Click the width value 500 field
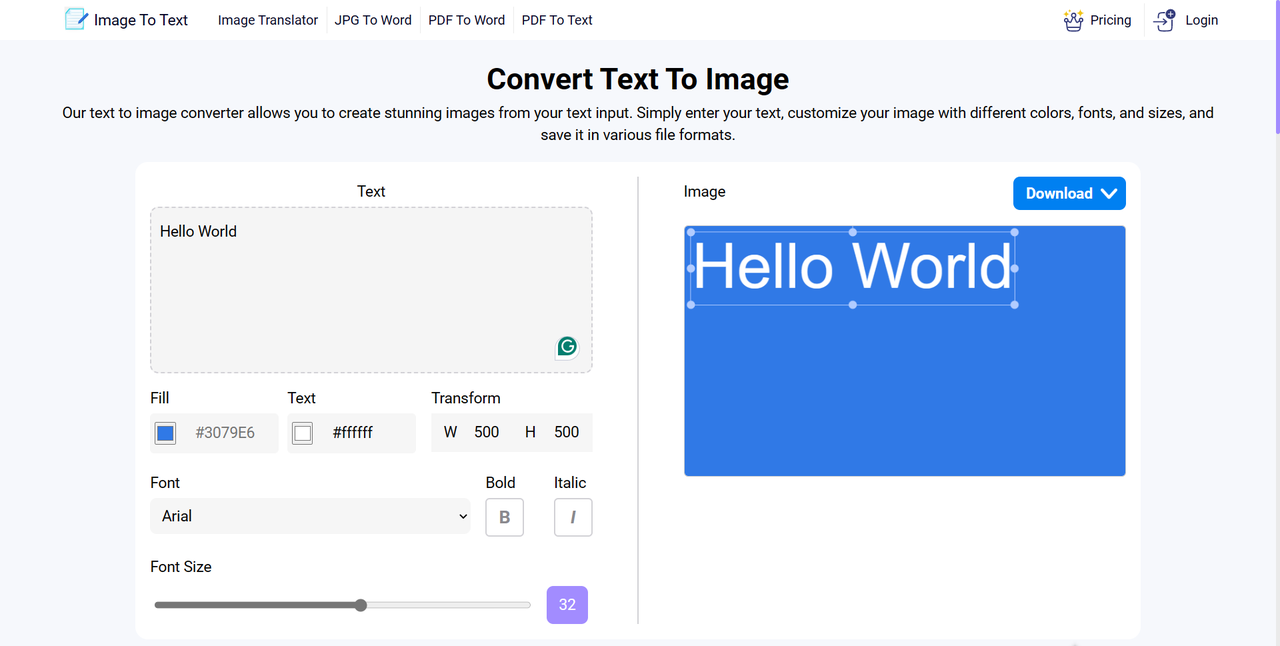The width and height of the screenshot is (1280, 646). pos(487,432)
